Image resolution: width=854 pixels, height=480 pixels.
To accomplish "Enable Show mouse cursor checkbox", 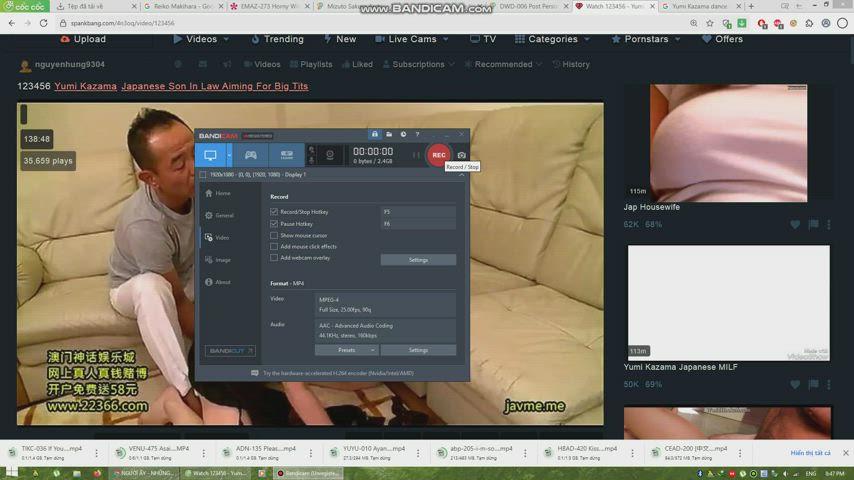I will 274,235.
